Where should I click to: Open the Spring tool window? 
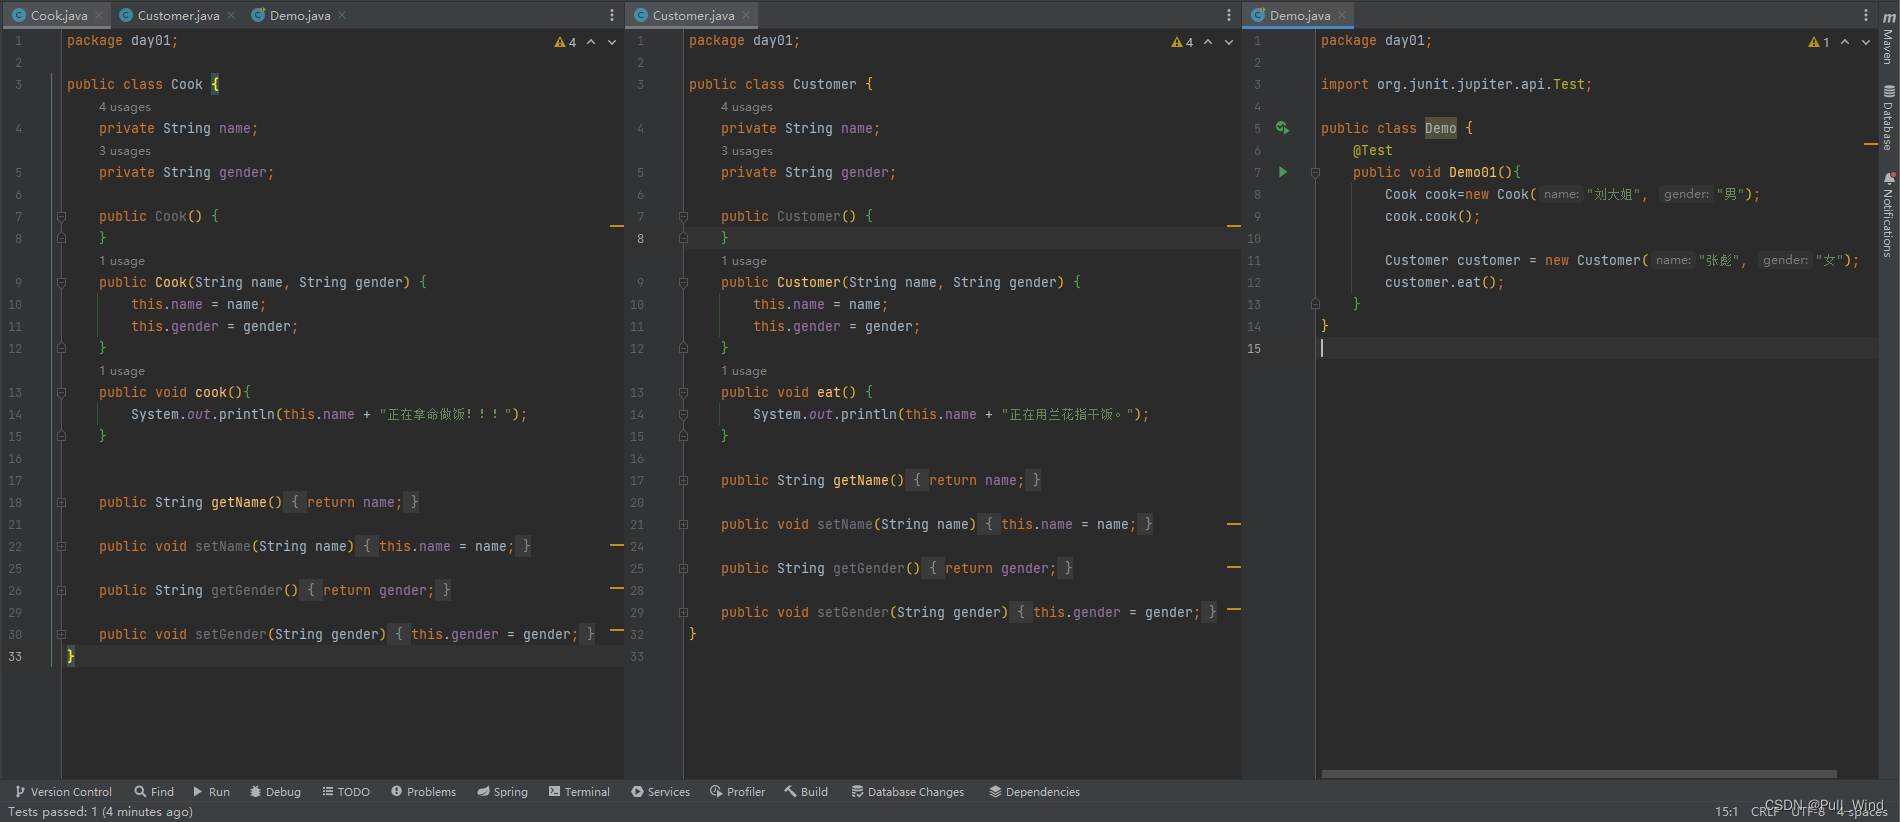click(502, 791)
